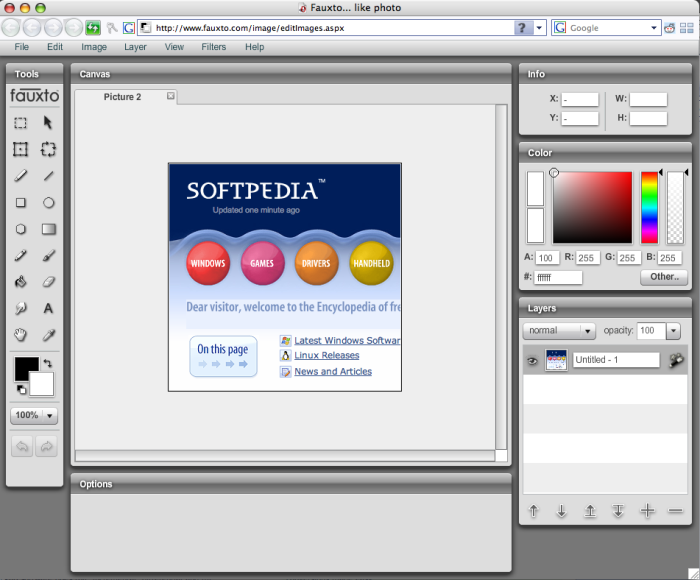The height and width of the screenshot is (580, 700).
Task: Open layer effects icon for Untitled - 1
Action: tap(676, 360)
